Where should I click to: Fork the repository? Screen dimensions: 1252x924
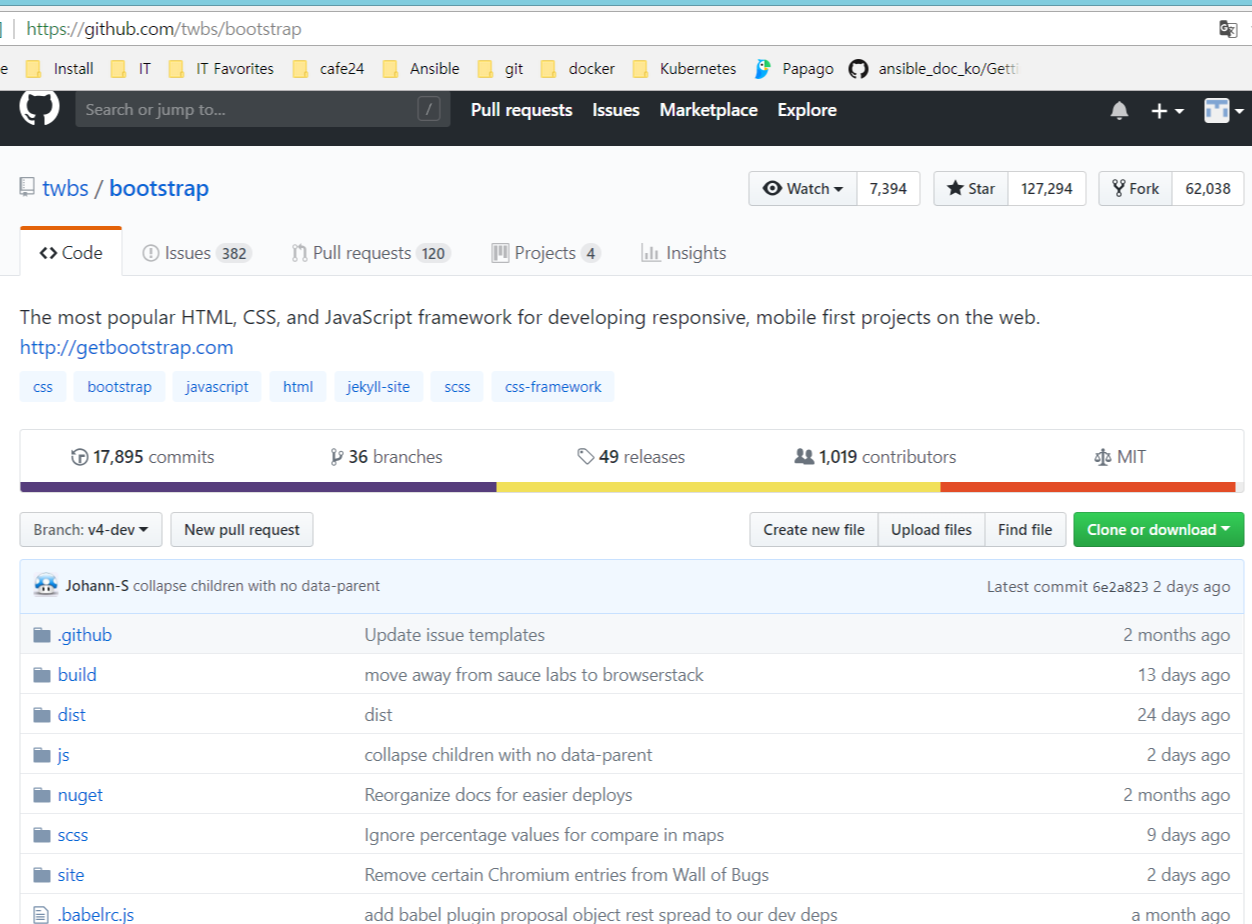pos(1135,189)
